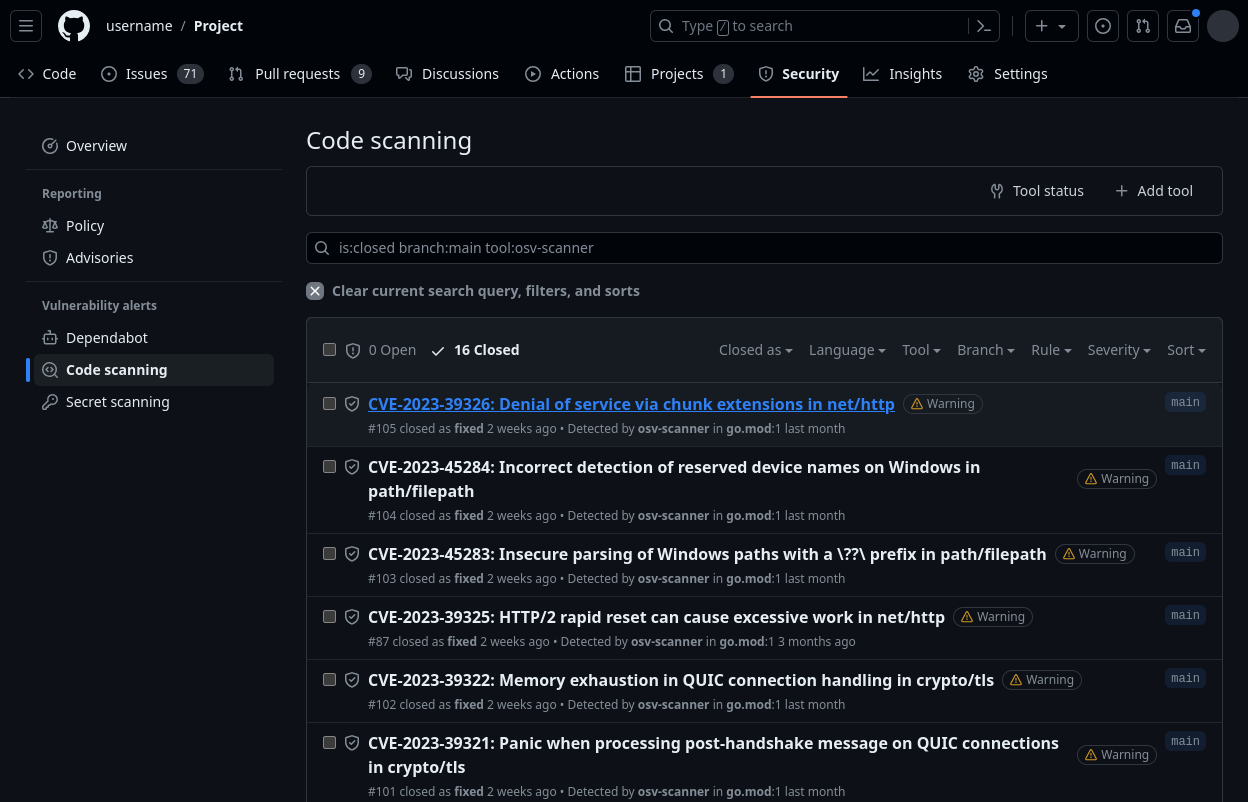1248x802 pixels.
Task: Click the Code scanning sidebar icon
Action: 50,370
